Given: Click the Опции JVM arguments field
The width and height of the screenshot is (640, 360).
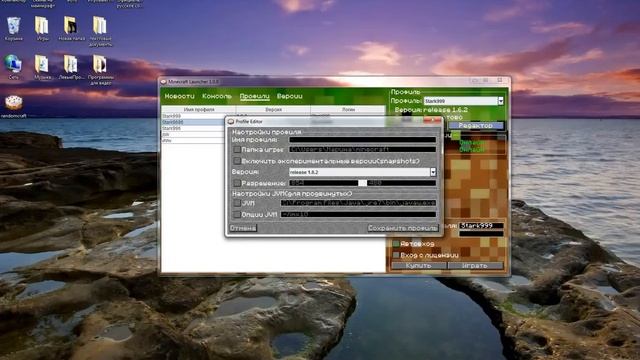Looking at the screenshot, I should pyautogui.click(x=358, y=214).
